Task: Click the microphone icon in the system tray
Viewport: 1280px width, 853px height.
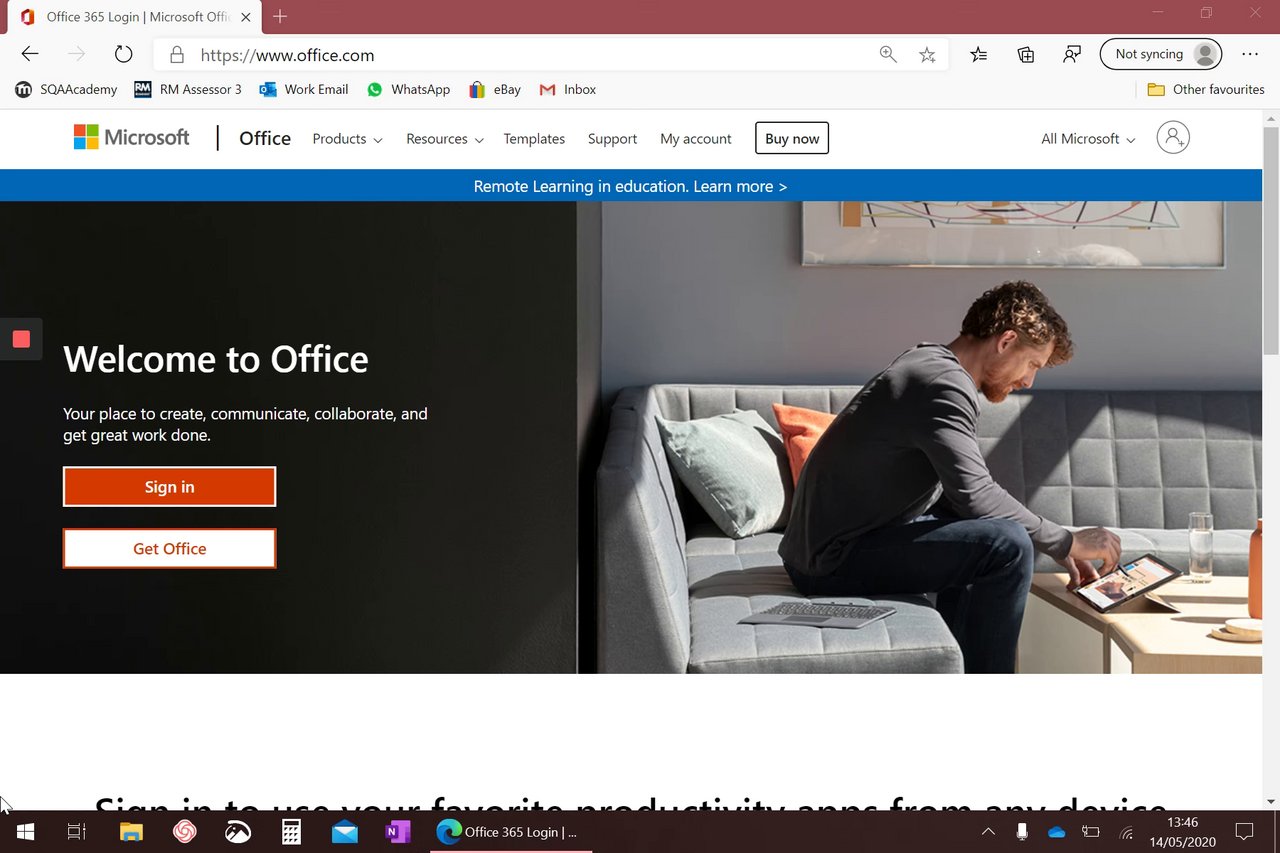Action: [1022, 831]
